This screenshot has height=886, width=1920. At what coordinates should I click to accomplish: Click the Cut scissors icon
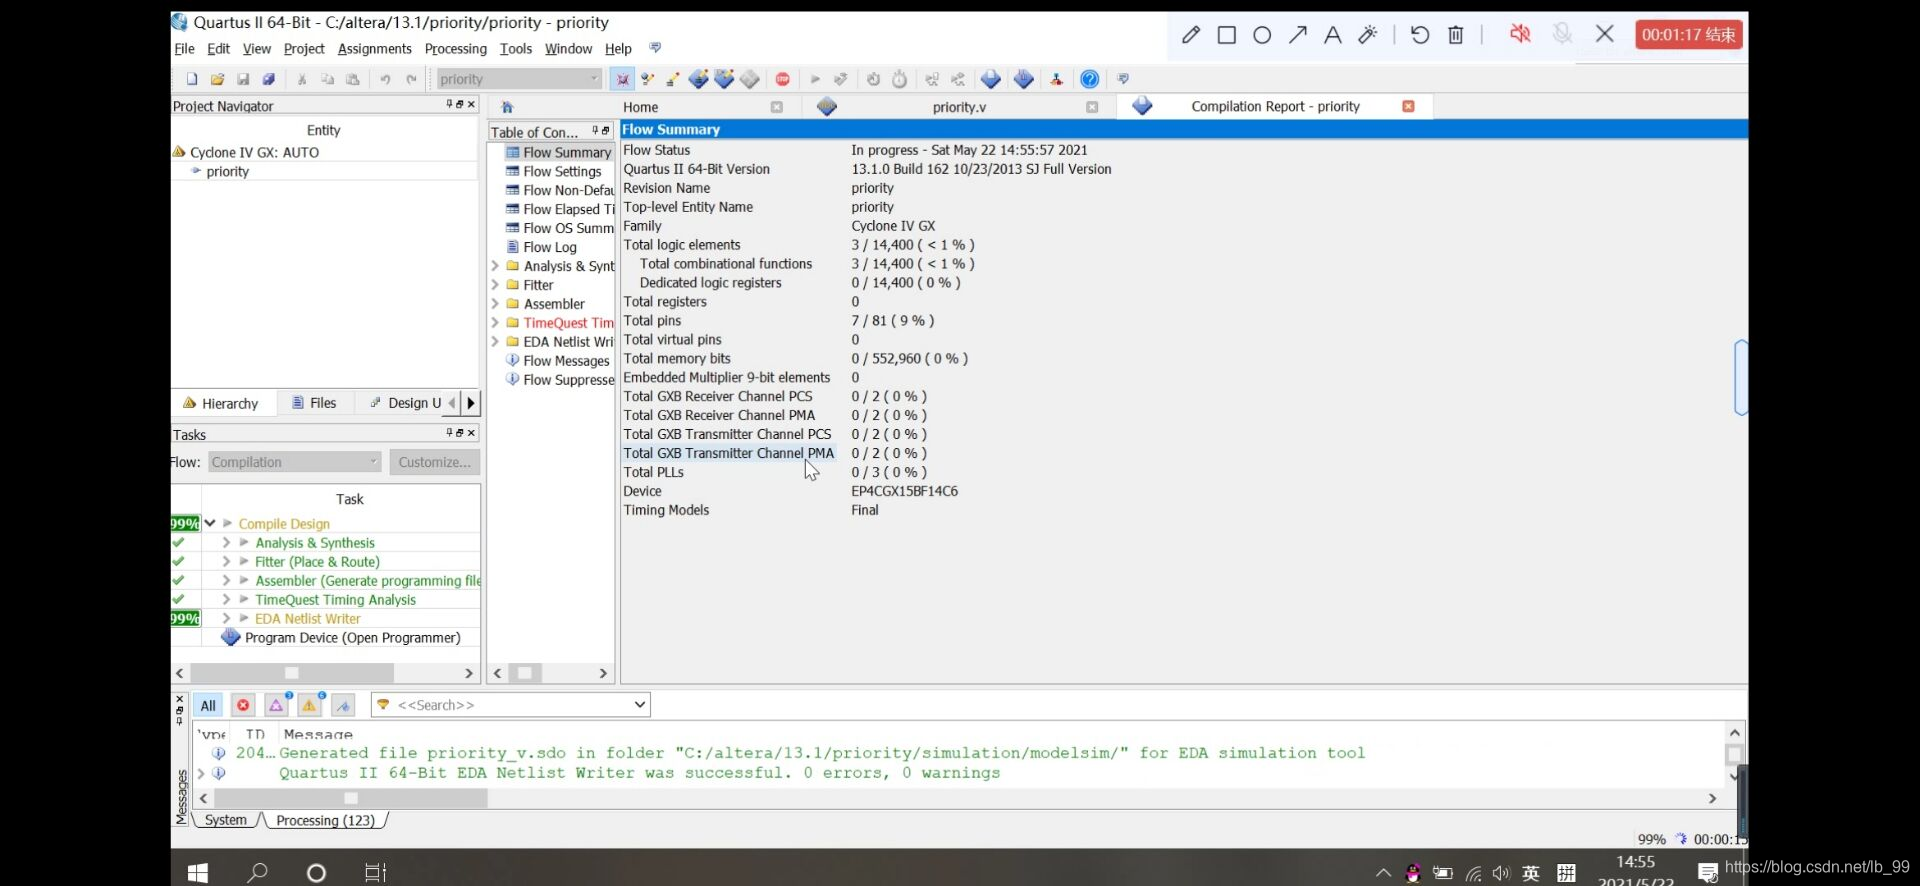click(301, 79)
